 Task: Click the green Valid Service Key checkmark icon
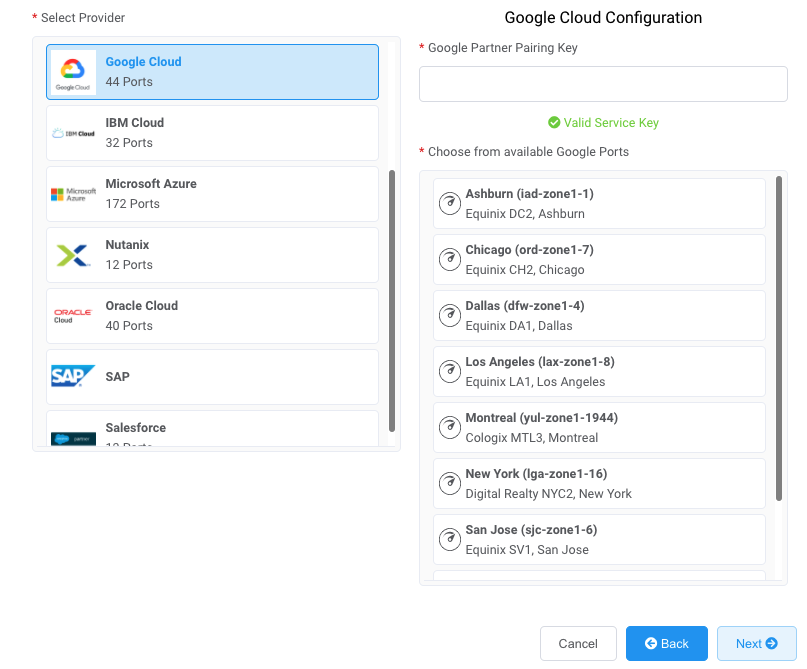coord(554,122)
